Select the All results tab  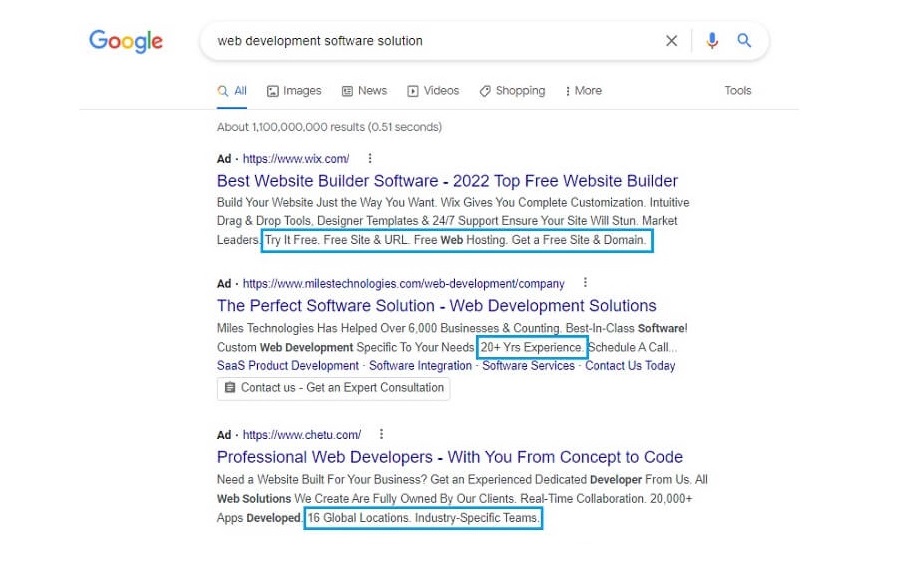(x=232, y=91)
